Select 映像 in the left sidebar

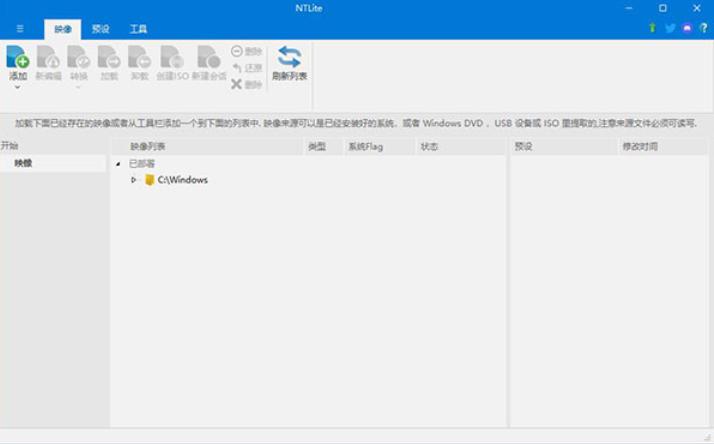click(x=24, y=163)
